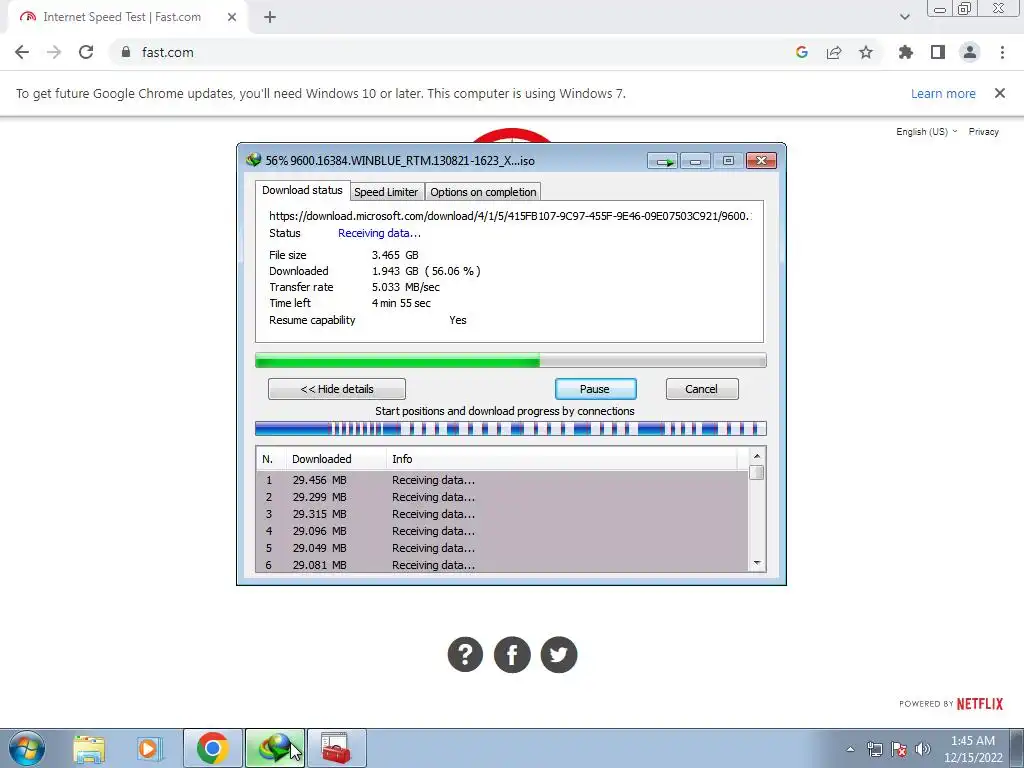This screenshot has width=1024, height=768.
Task: Select connection row 3 with 29.315 MB
Action: pos(502,514)
